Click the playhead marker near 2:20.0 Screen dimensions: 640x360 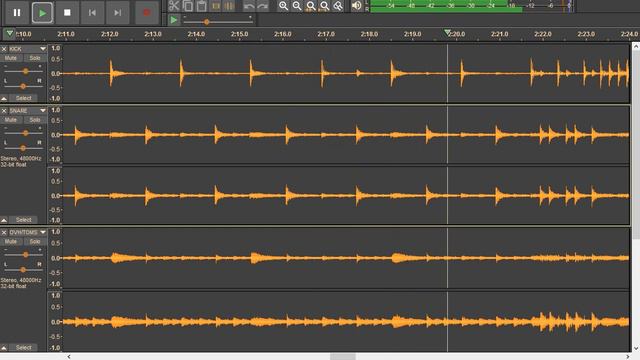point(447,32)
